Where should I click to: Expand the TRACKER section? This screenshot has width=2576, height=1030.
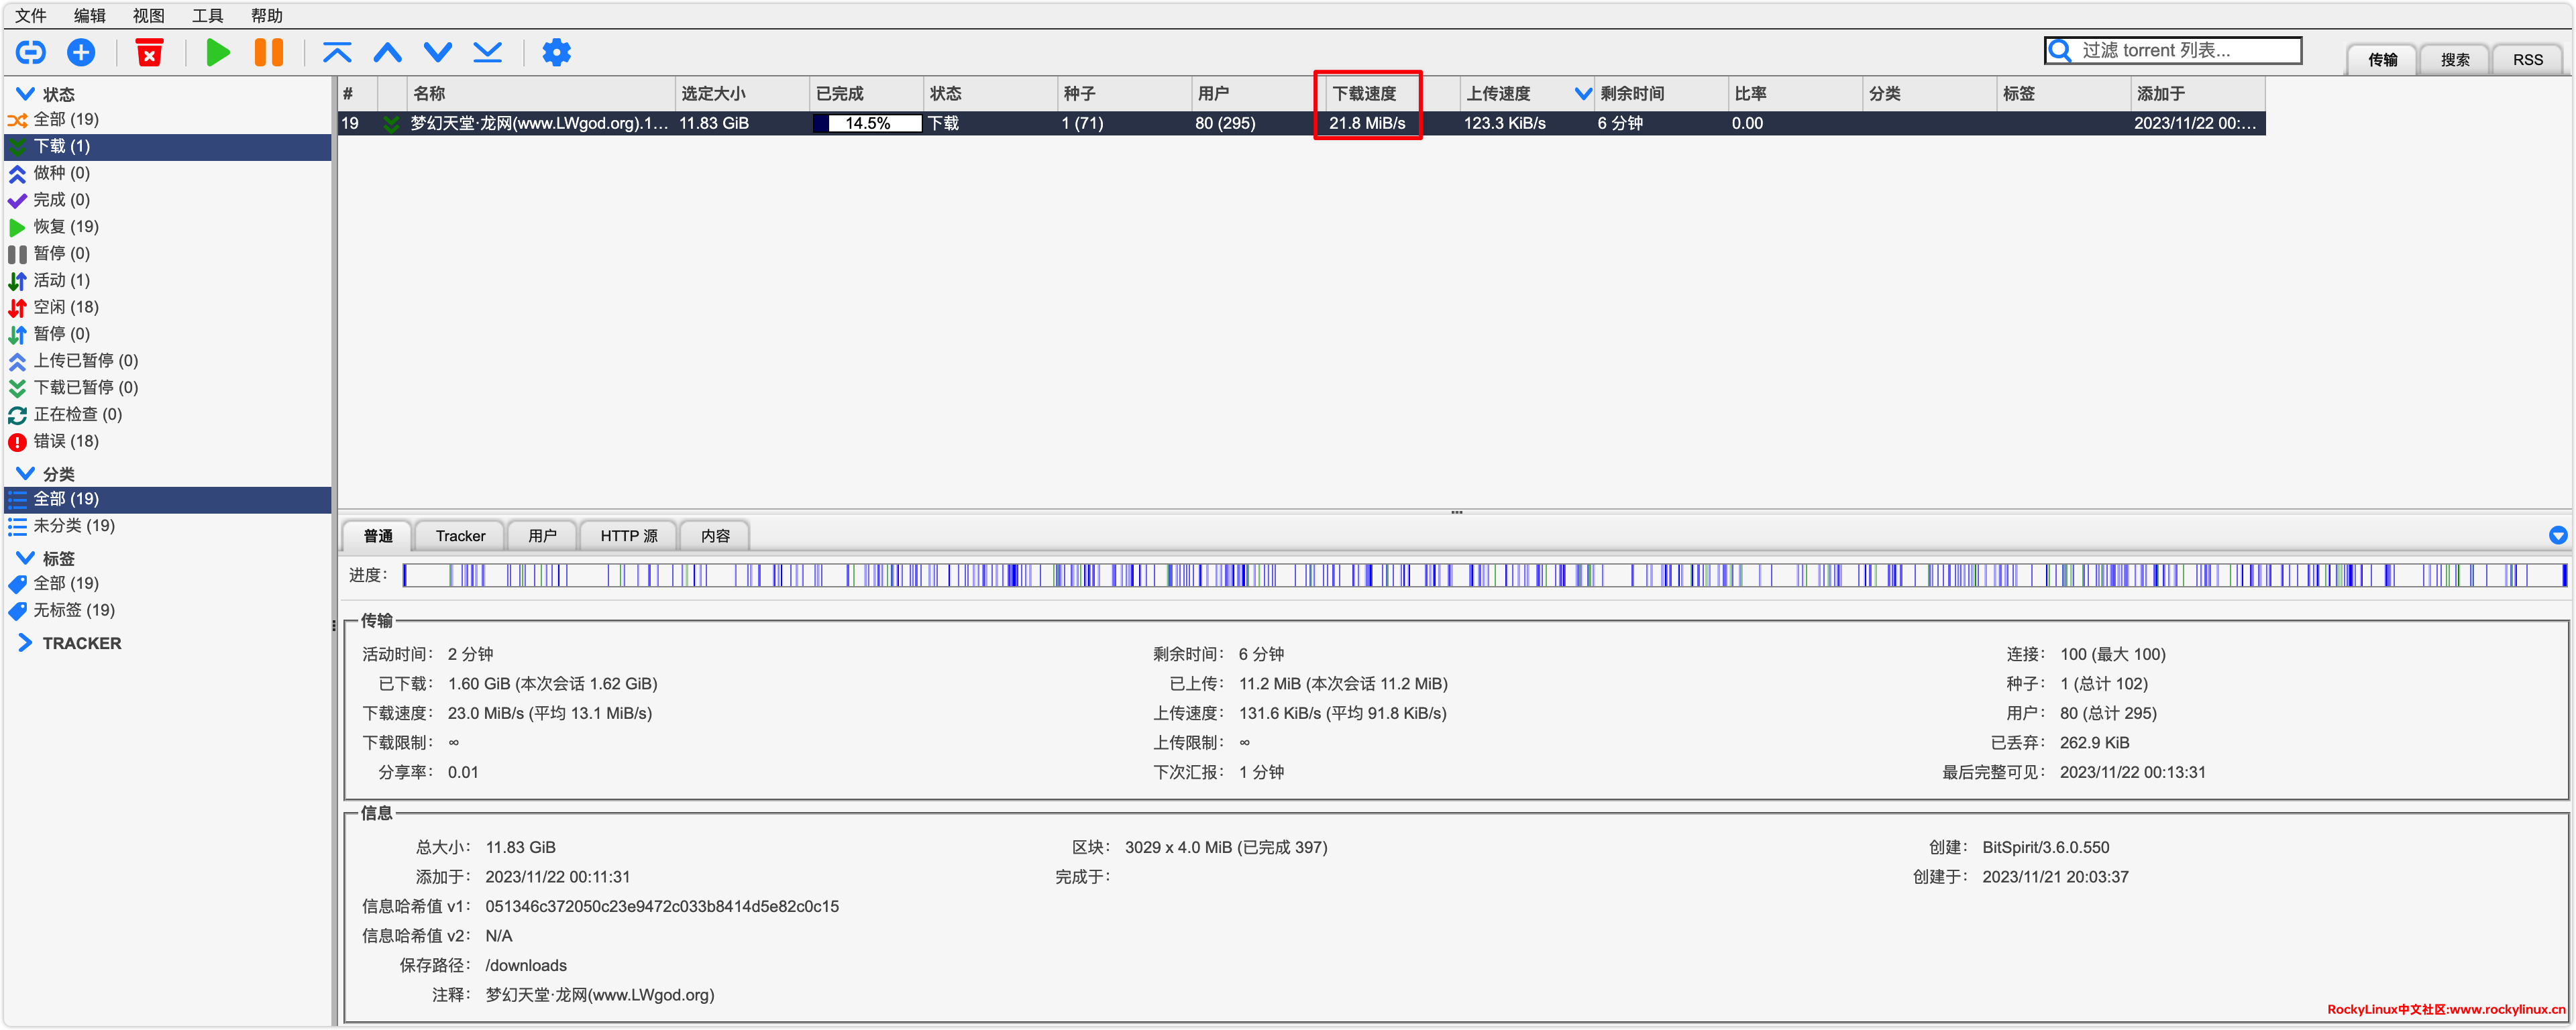point(25,643)
